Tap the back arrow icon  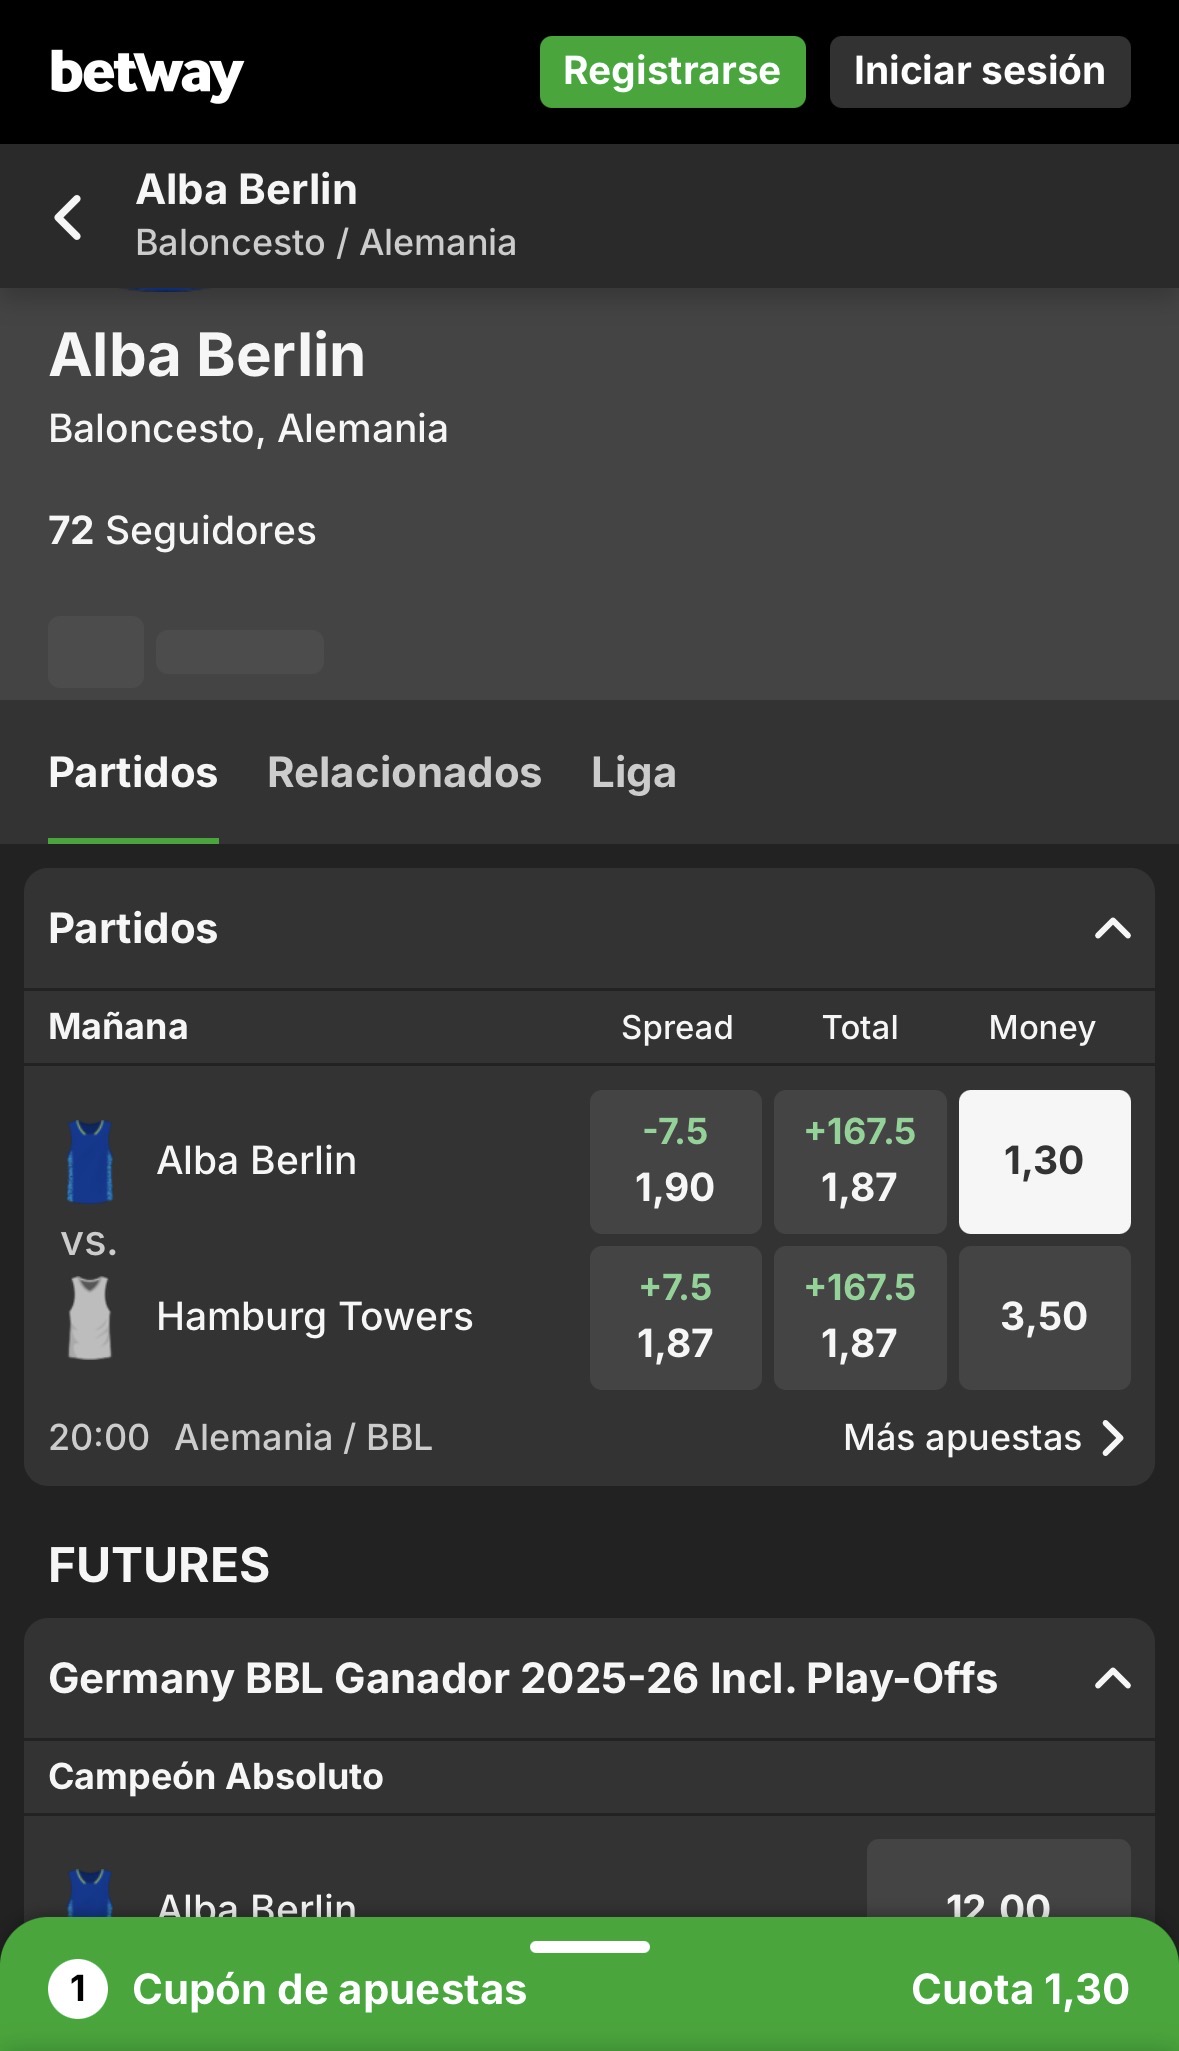click(x=68, y=217)
